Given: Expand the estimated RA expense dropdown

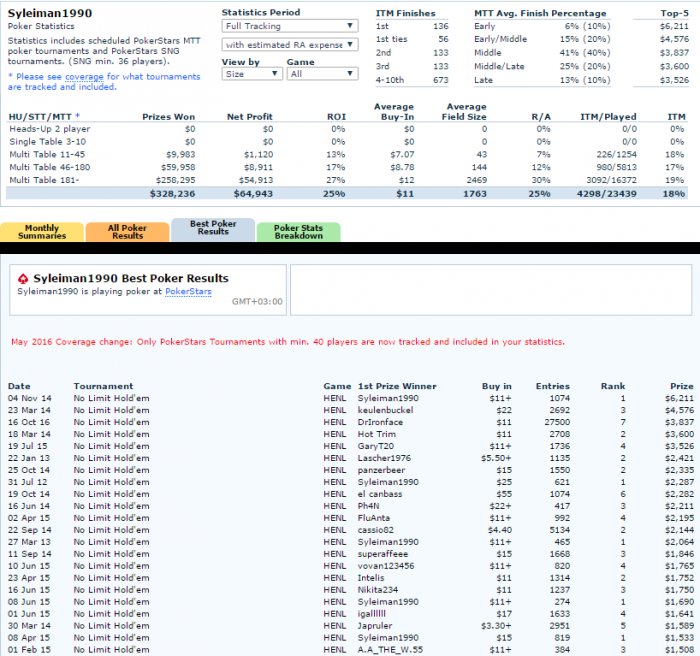Looking at the screenshot, I should (x=289, y=45).
